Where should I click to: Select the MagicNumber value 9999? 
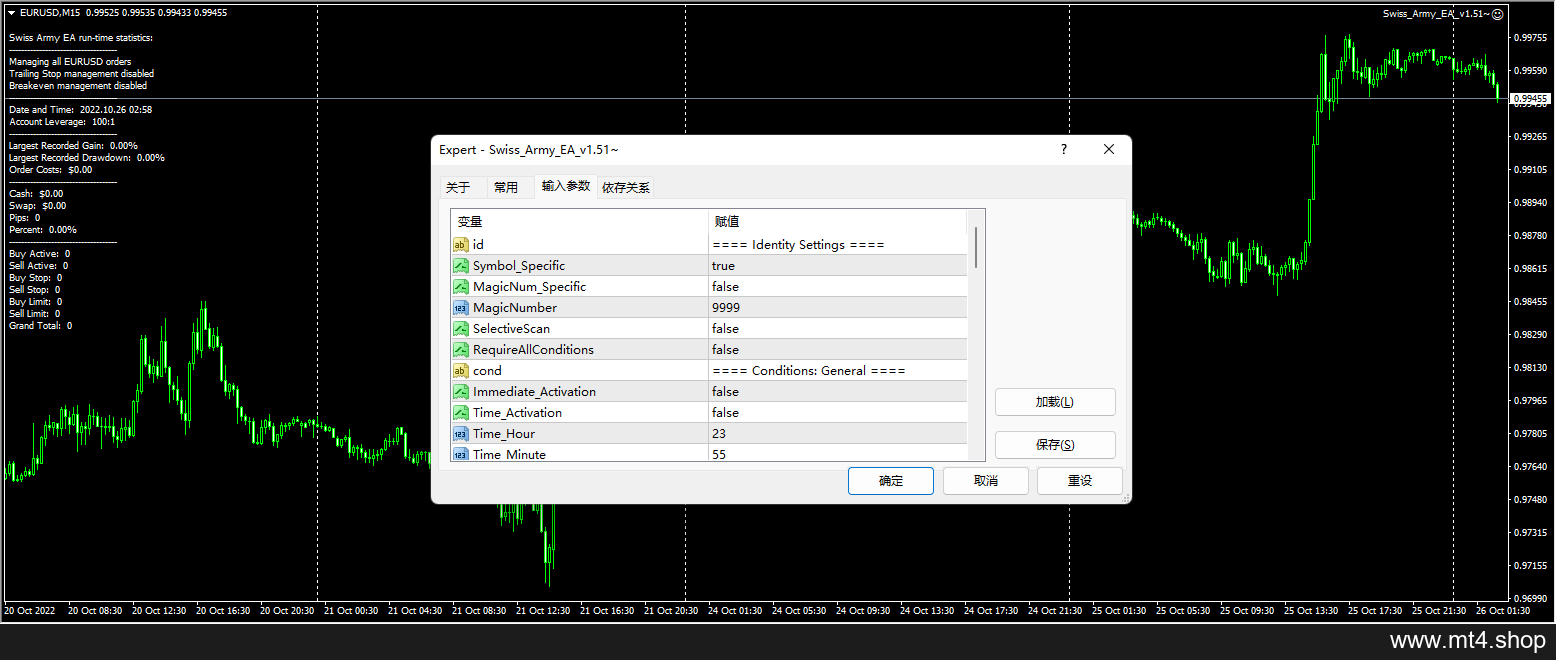tap(726, 308)
